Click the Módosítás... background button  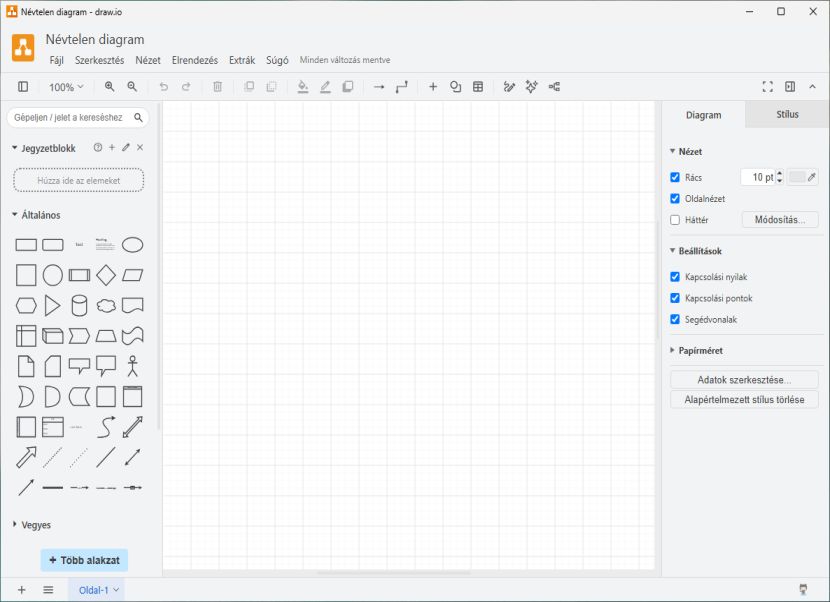(x=780, y=220)
